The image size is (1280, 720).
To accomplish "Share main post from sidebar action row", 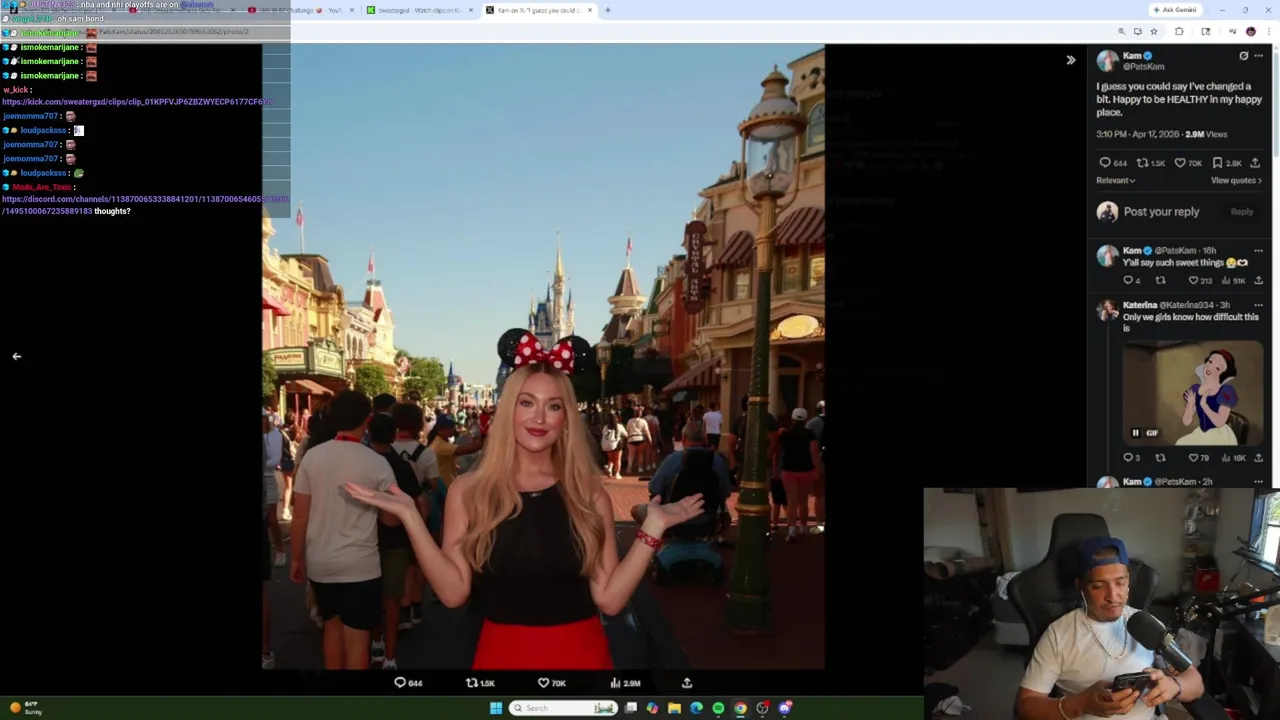I will pos(1255,163).
